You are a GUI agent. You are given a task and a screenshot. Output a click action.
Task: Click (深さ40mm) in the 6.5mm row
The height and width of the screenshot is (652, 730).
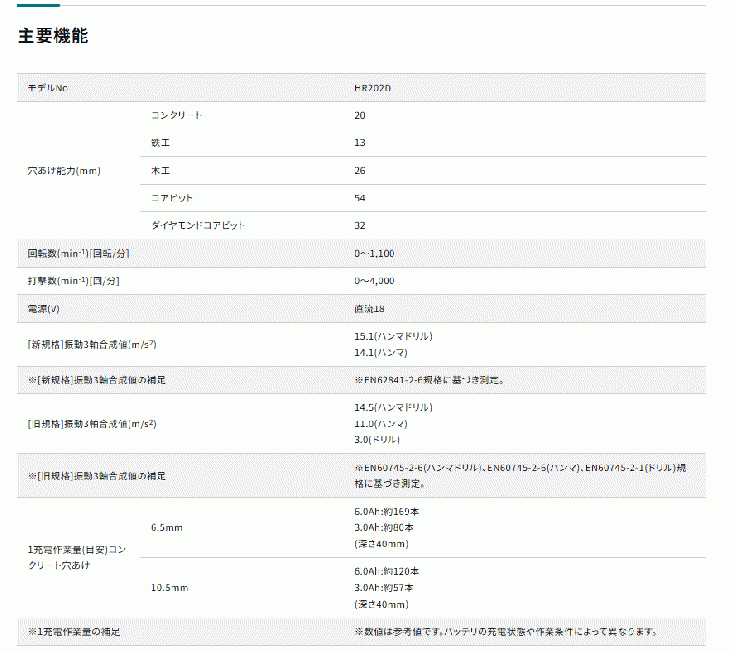(381, 543)
